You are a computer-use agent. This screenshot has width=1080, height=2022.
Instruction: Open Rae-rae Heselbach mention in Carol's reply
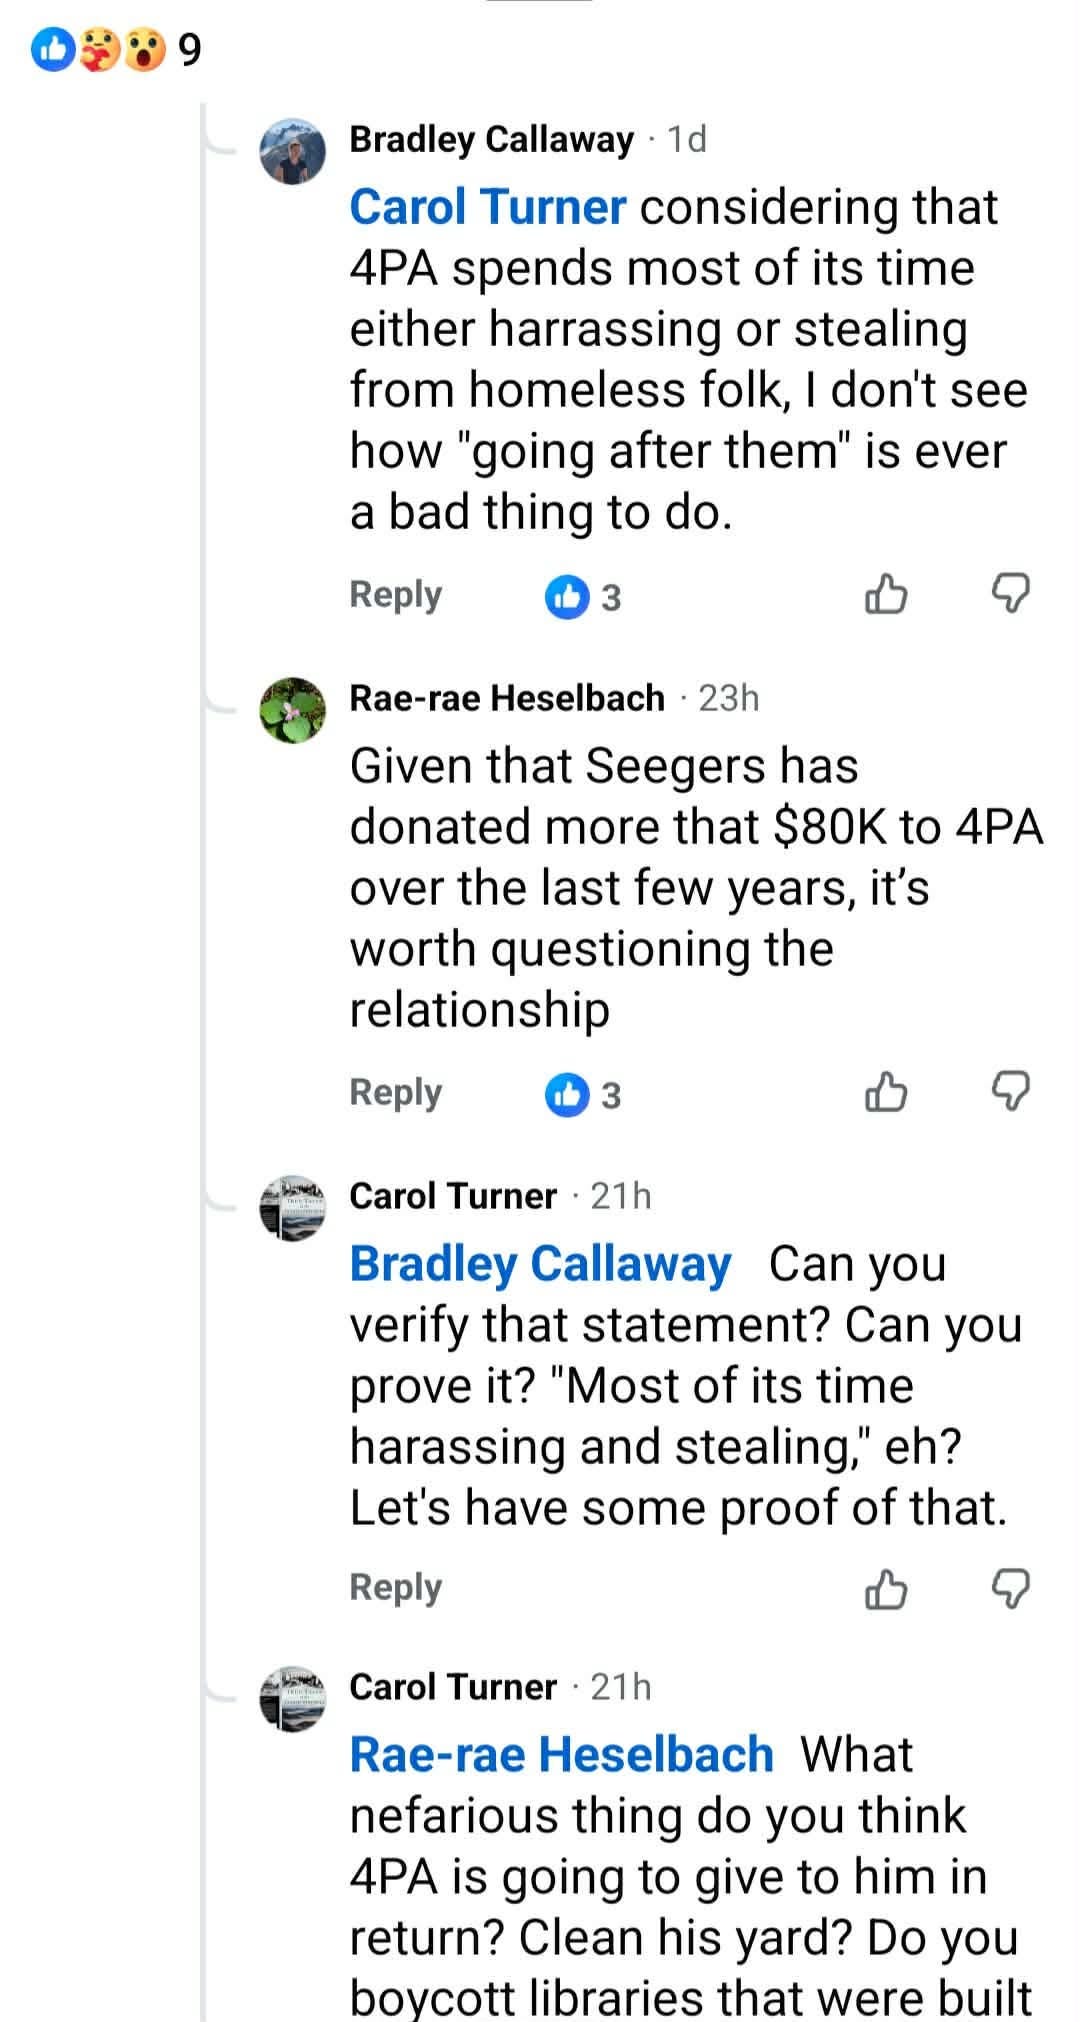(x=561, y=1754)
